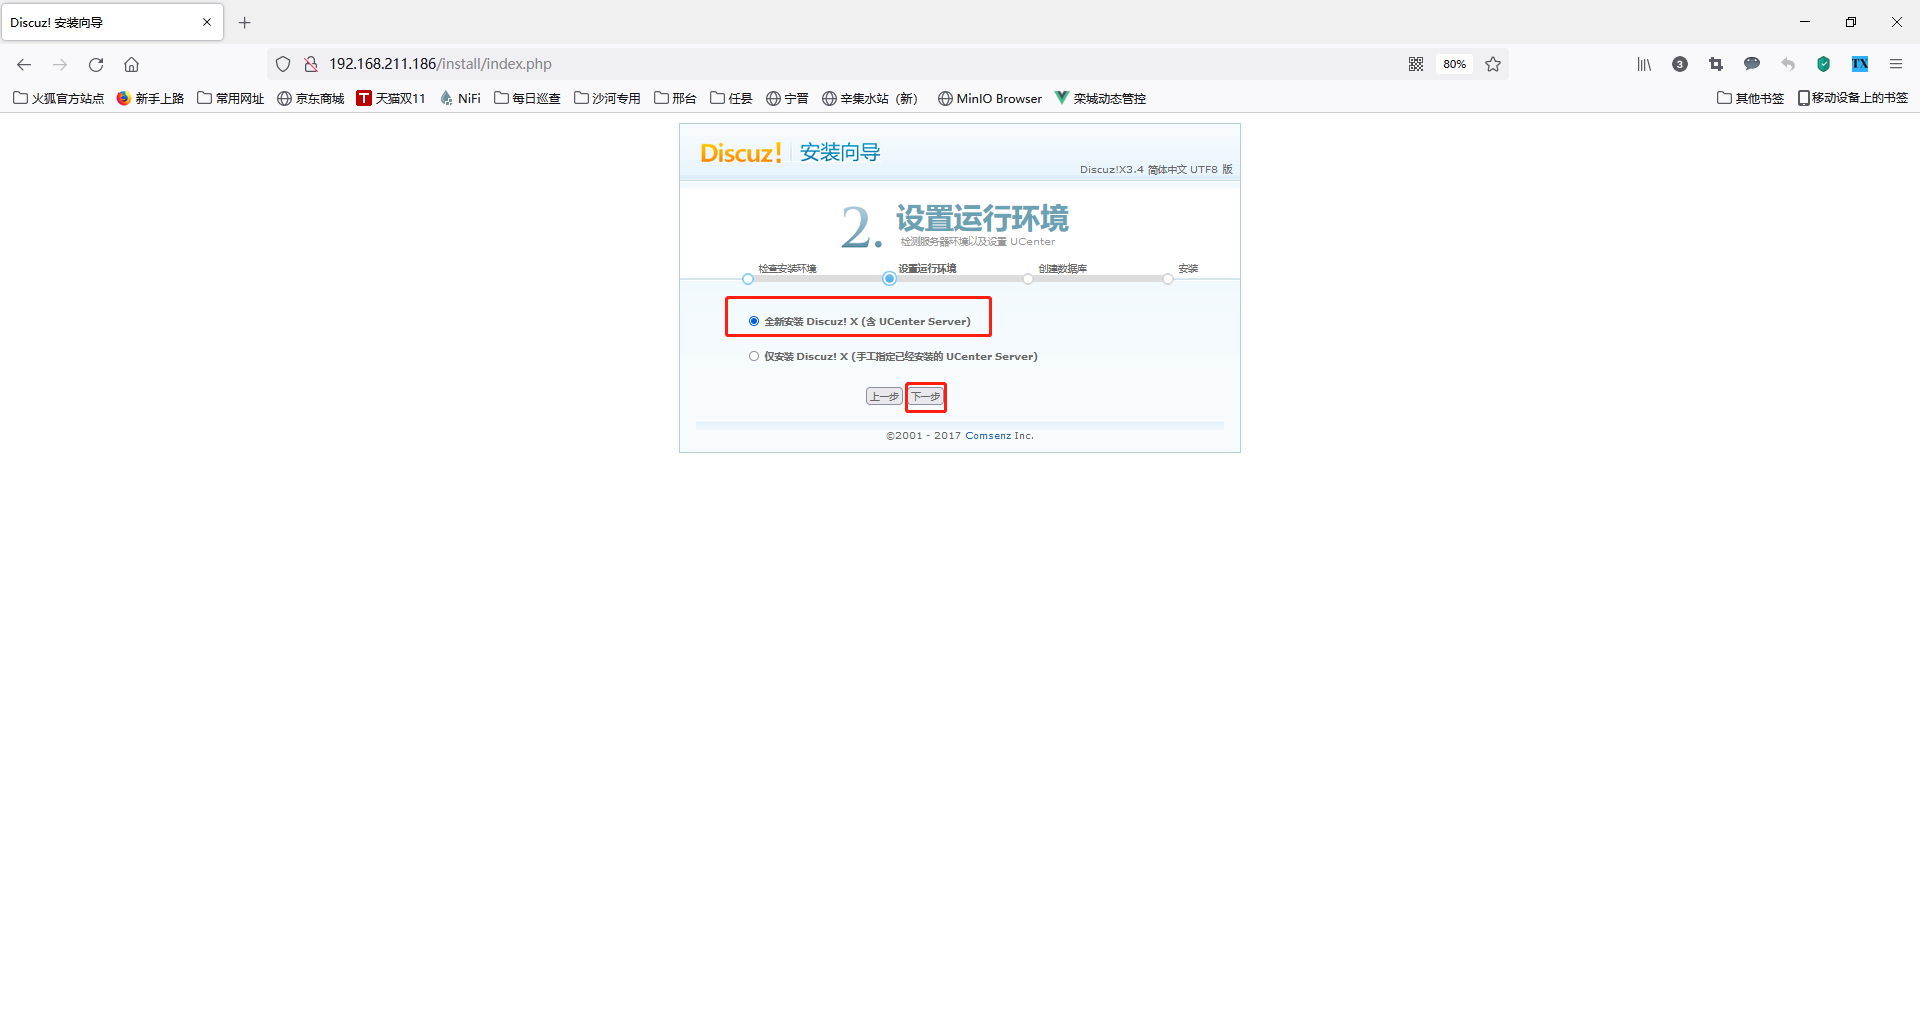
Task: Click the 检查安装环境 step marker
Action: point(748,279)
